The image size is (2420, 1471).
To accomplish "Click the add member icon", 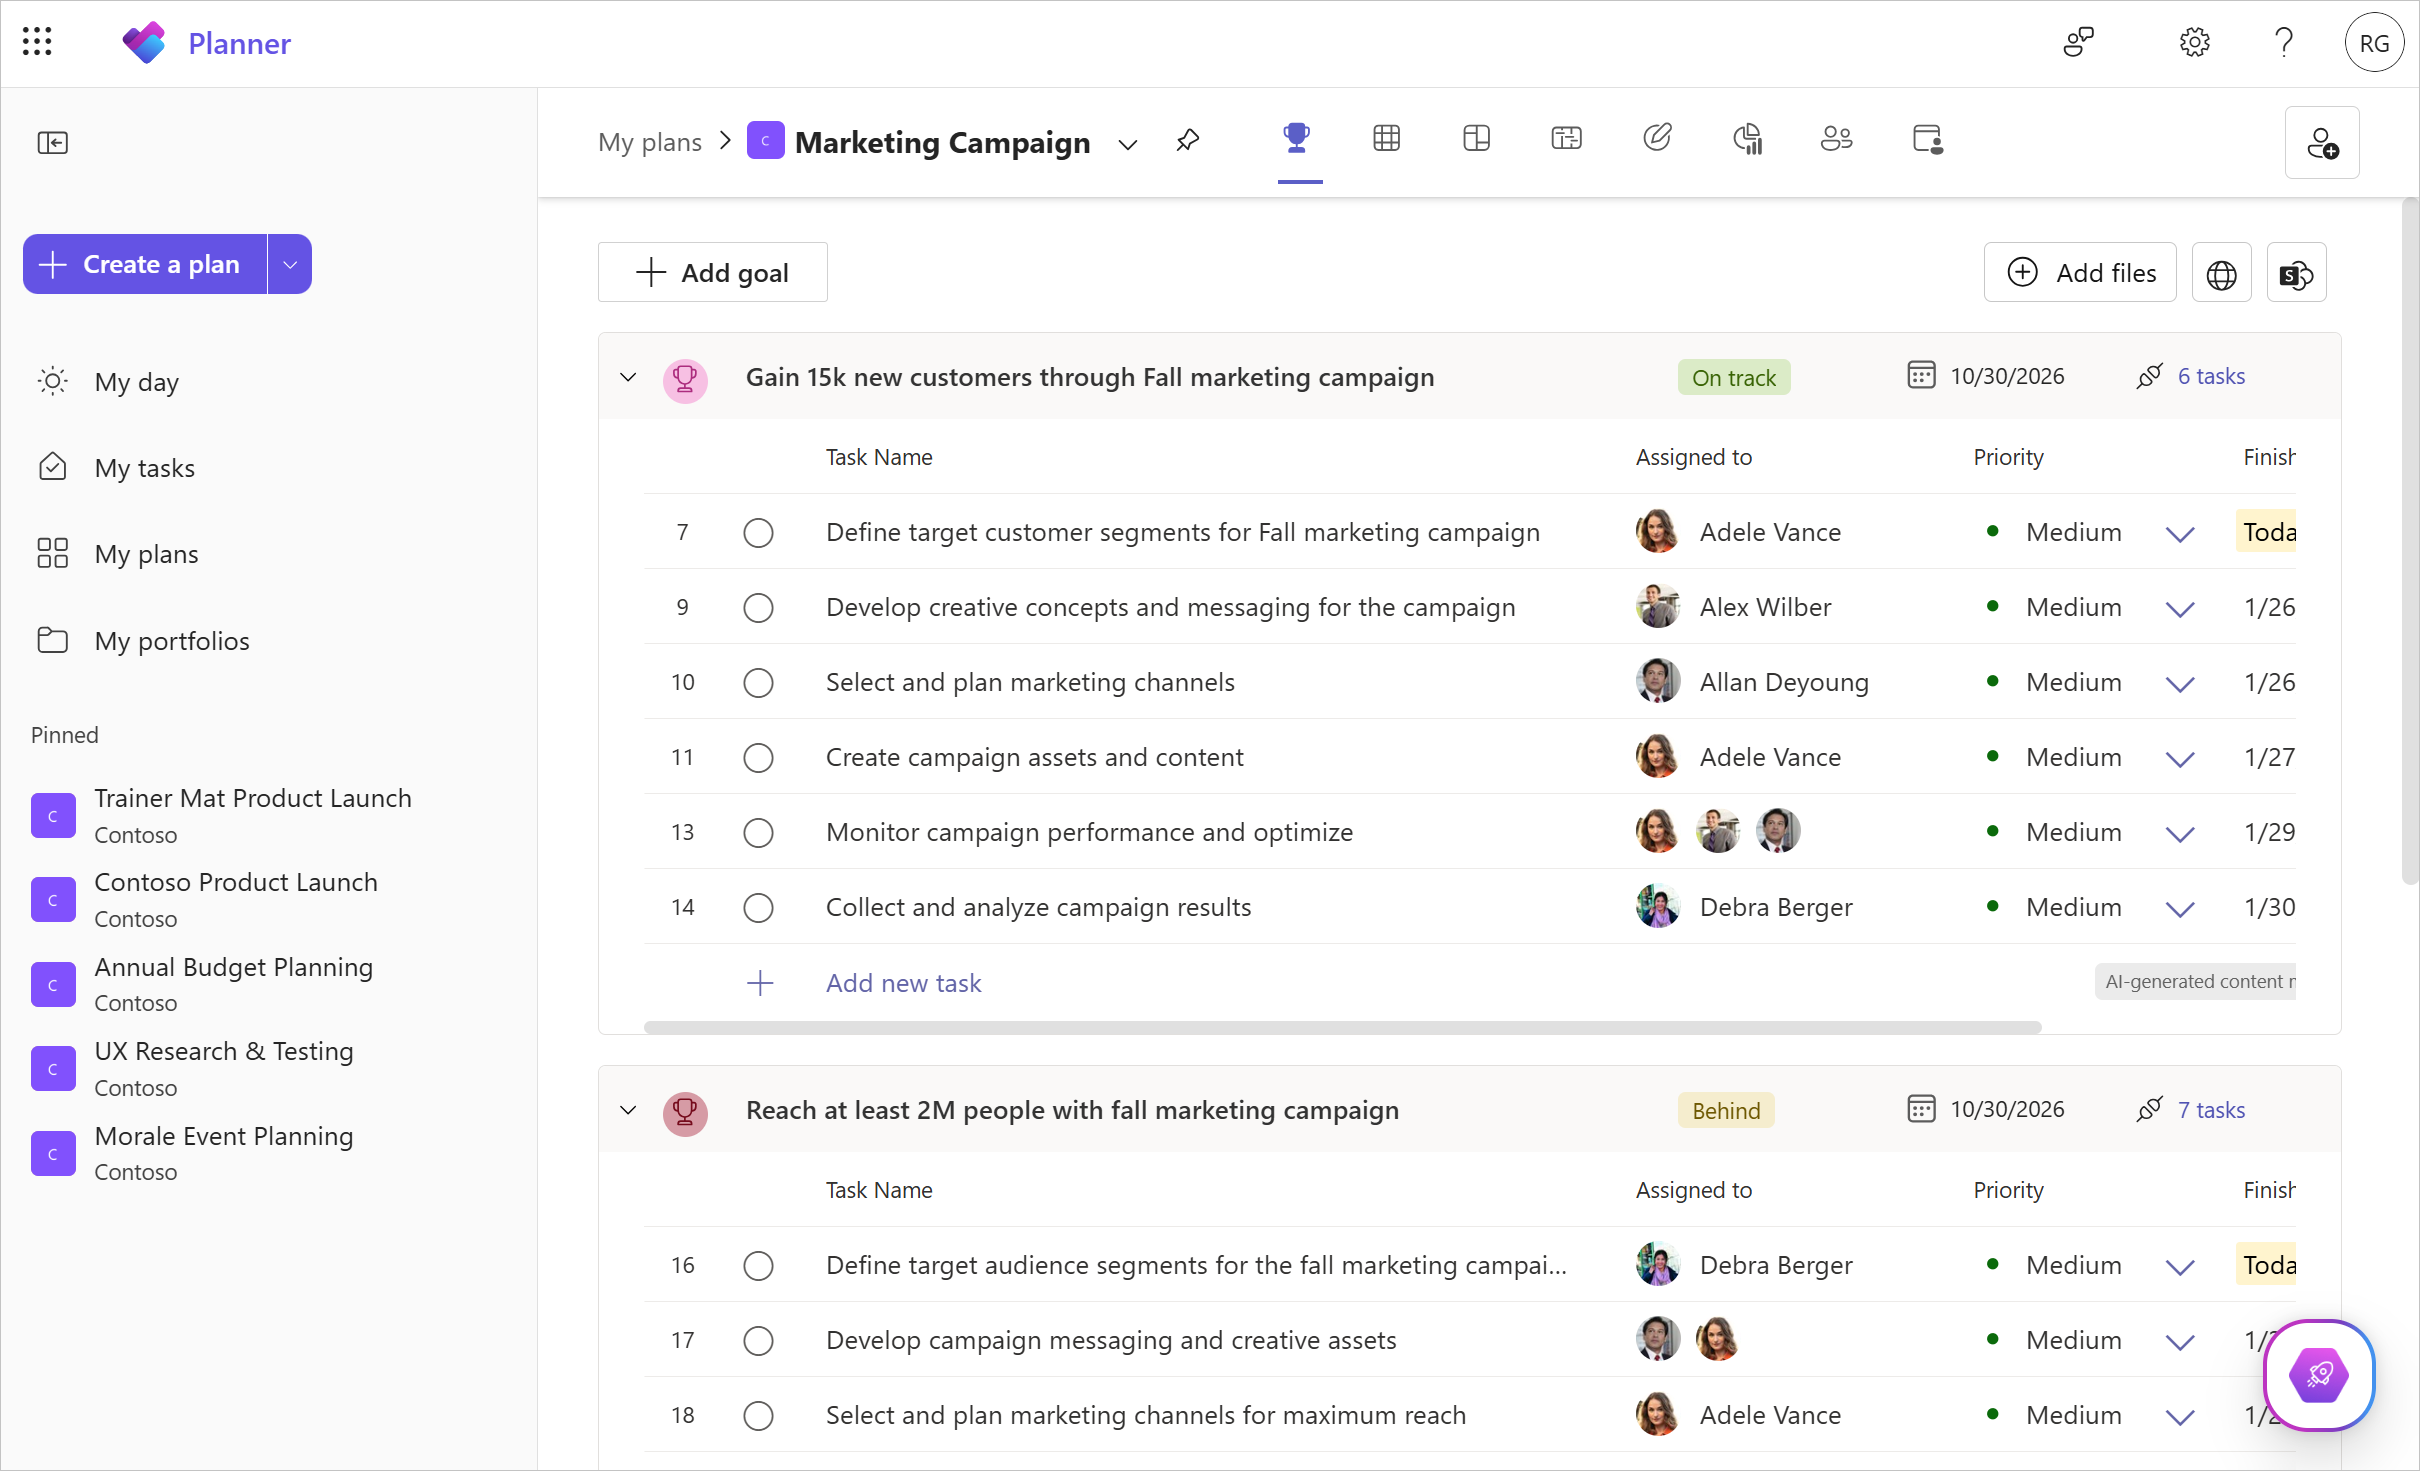I will click(x=2323, y=142).
